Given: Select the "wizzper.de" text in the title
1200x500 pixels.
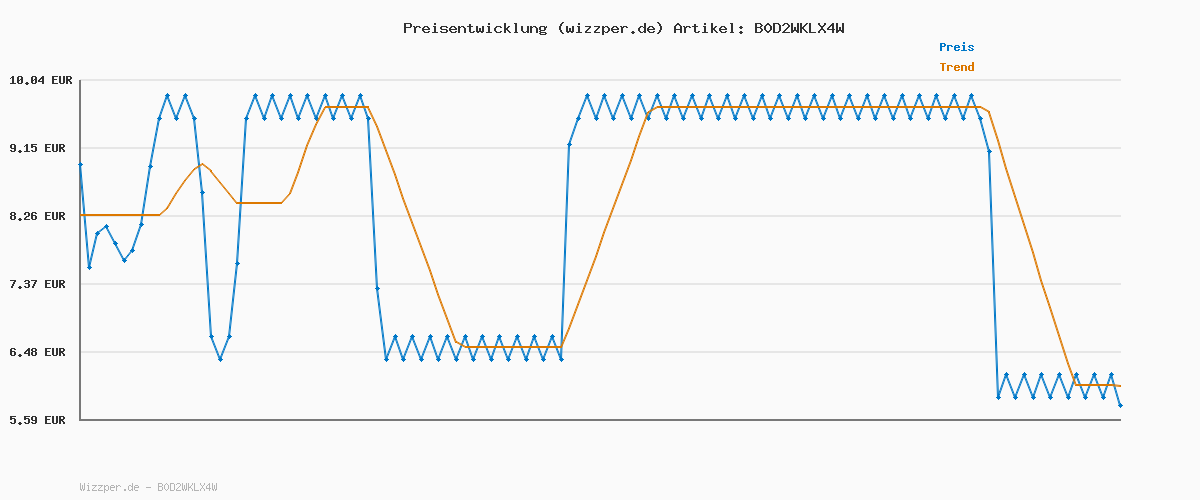Looking at the screenshot, I should click(x=609, y=28).
